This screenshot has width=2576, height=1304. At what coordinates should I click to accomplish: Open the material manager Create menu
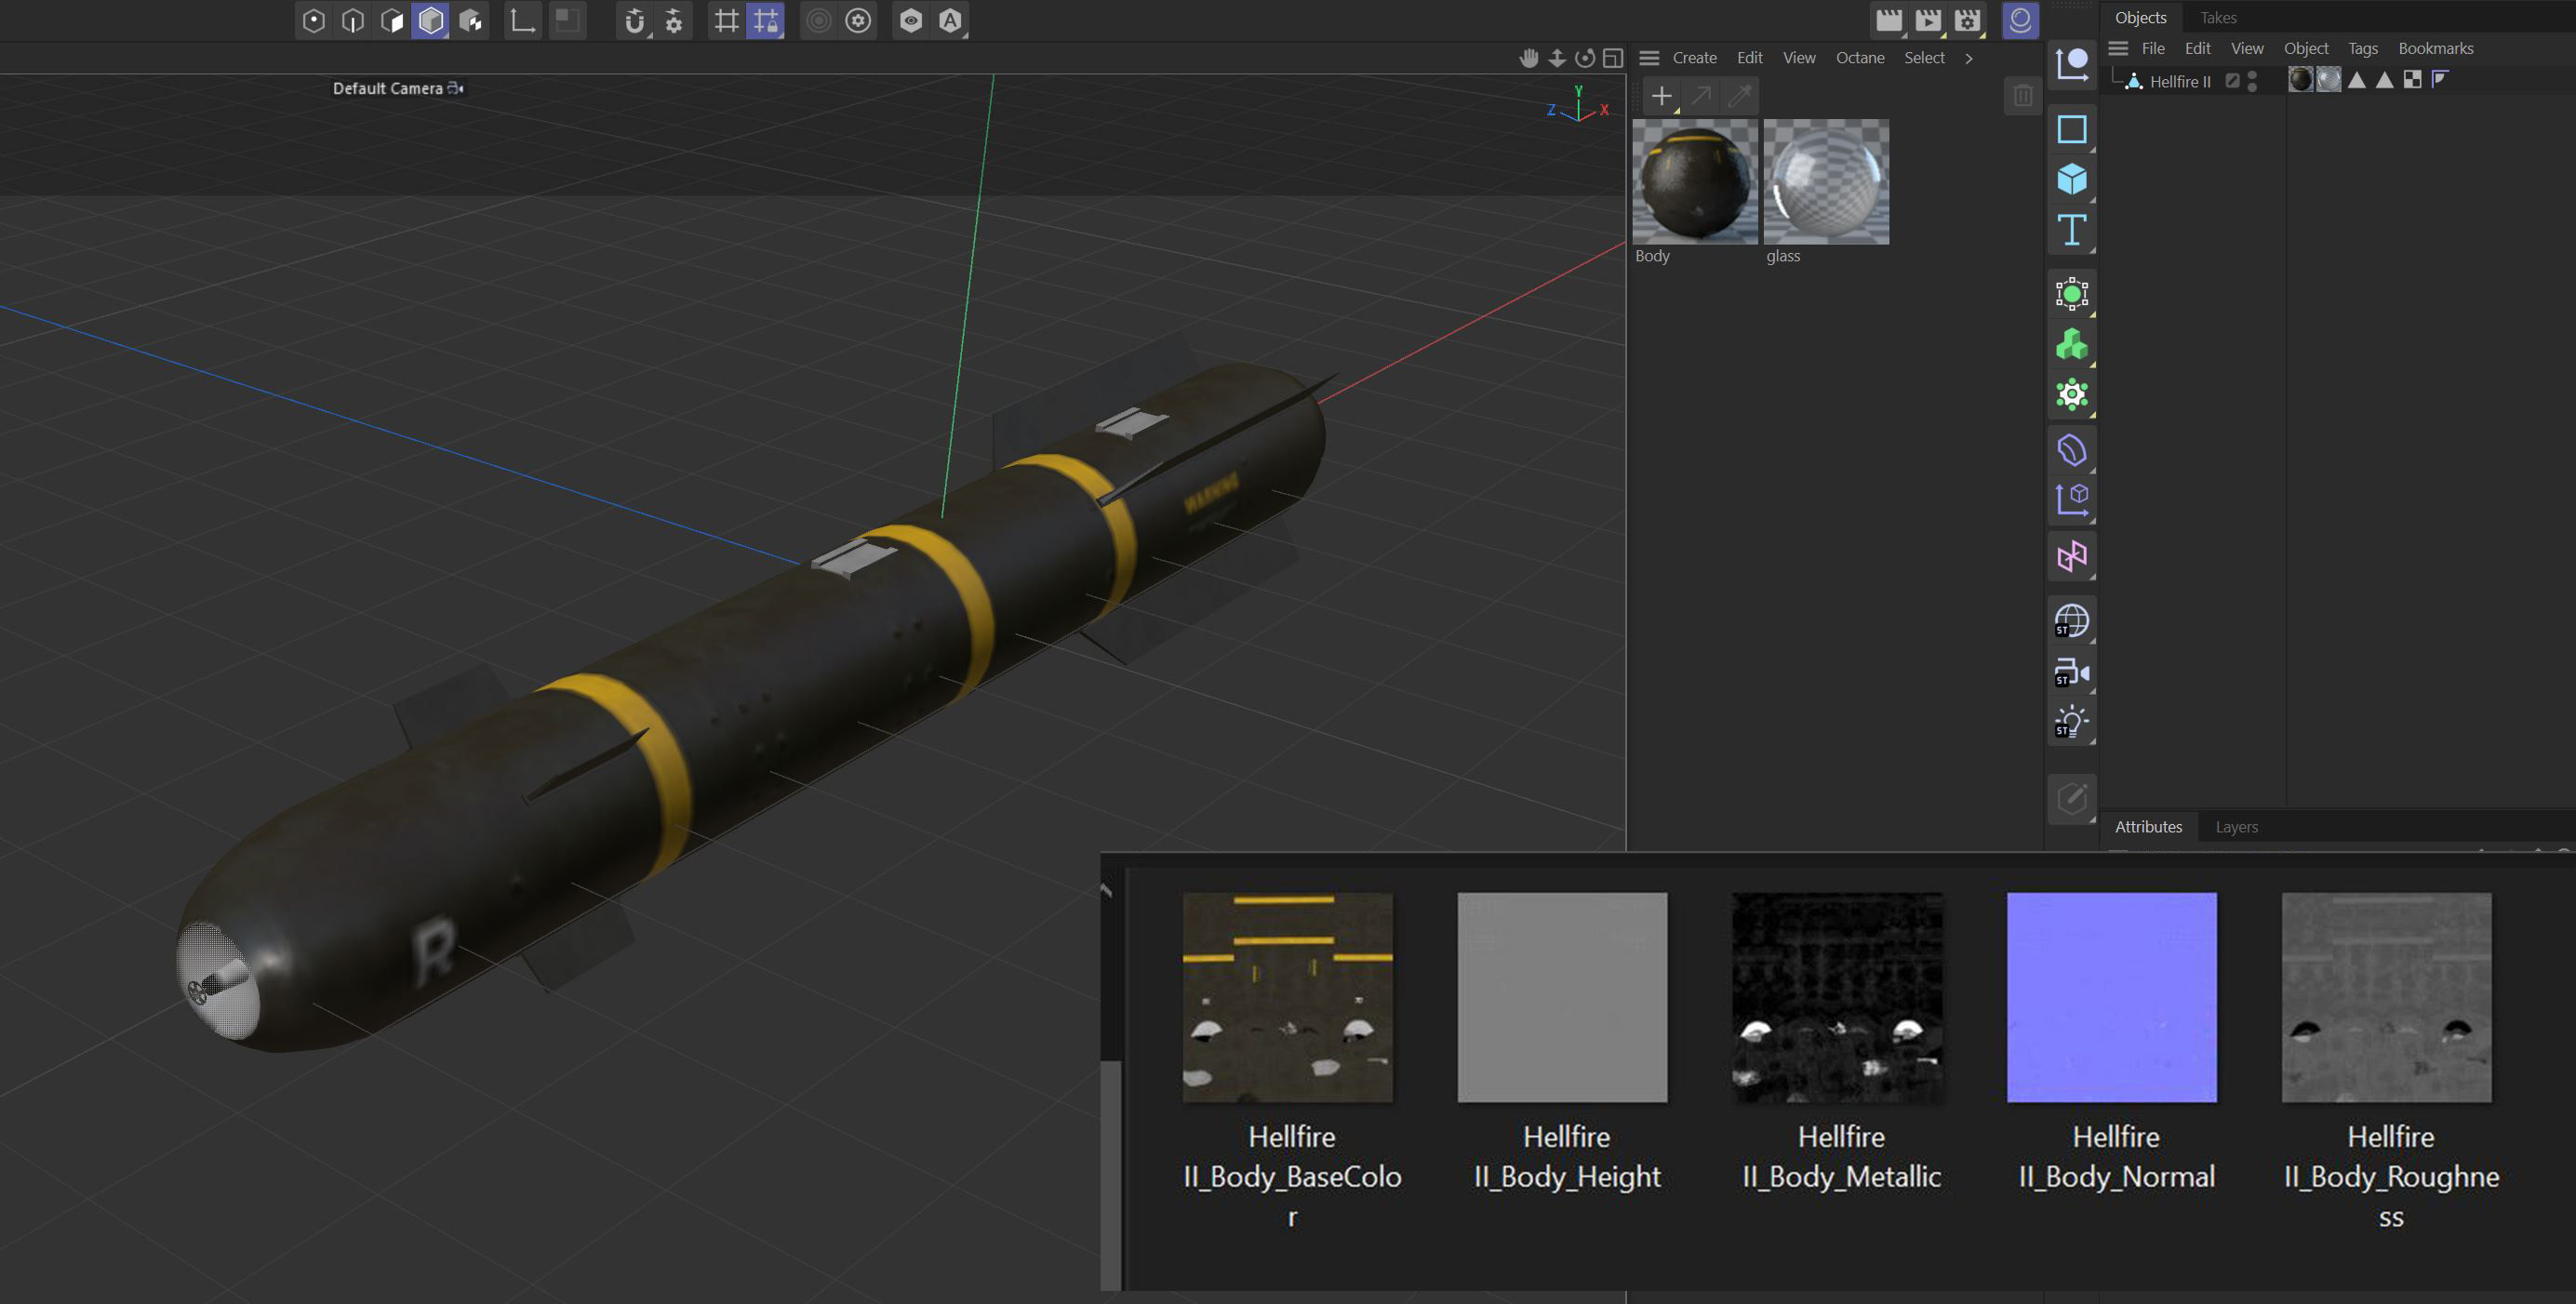click(1694, 58)
